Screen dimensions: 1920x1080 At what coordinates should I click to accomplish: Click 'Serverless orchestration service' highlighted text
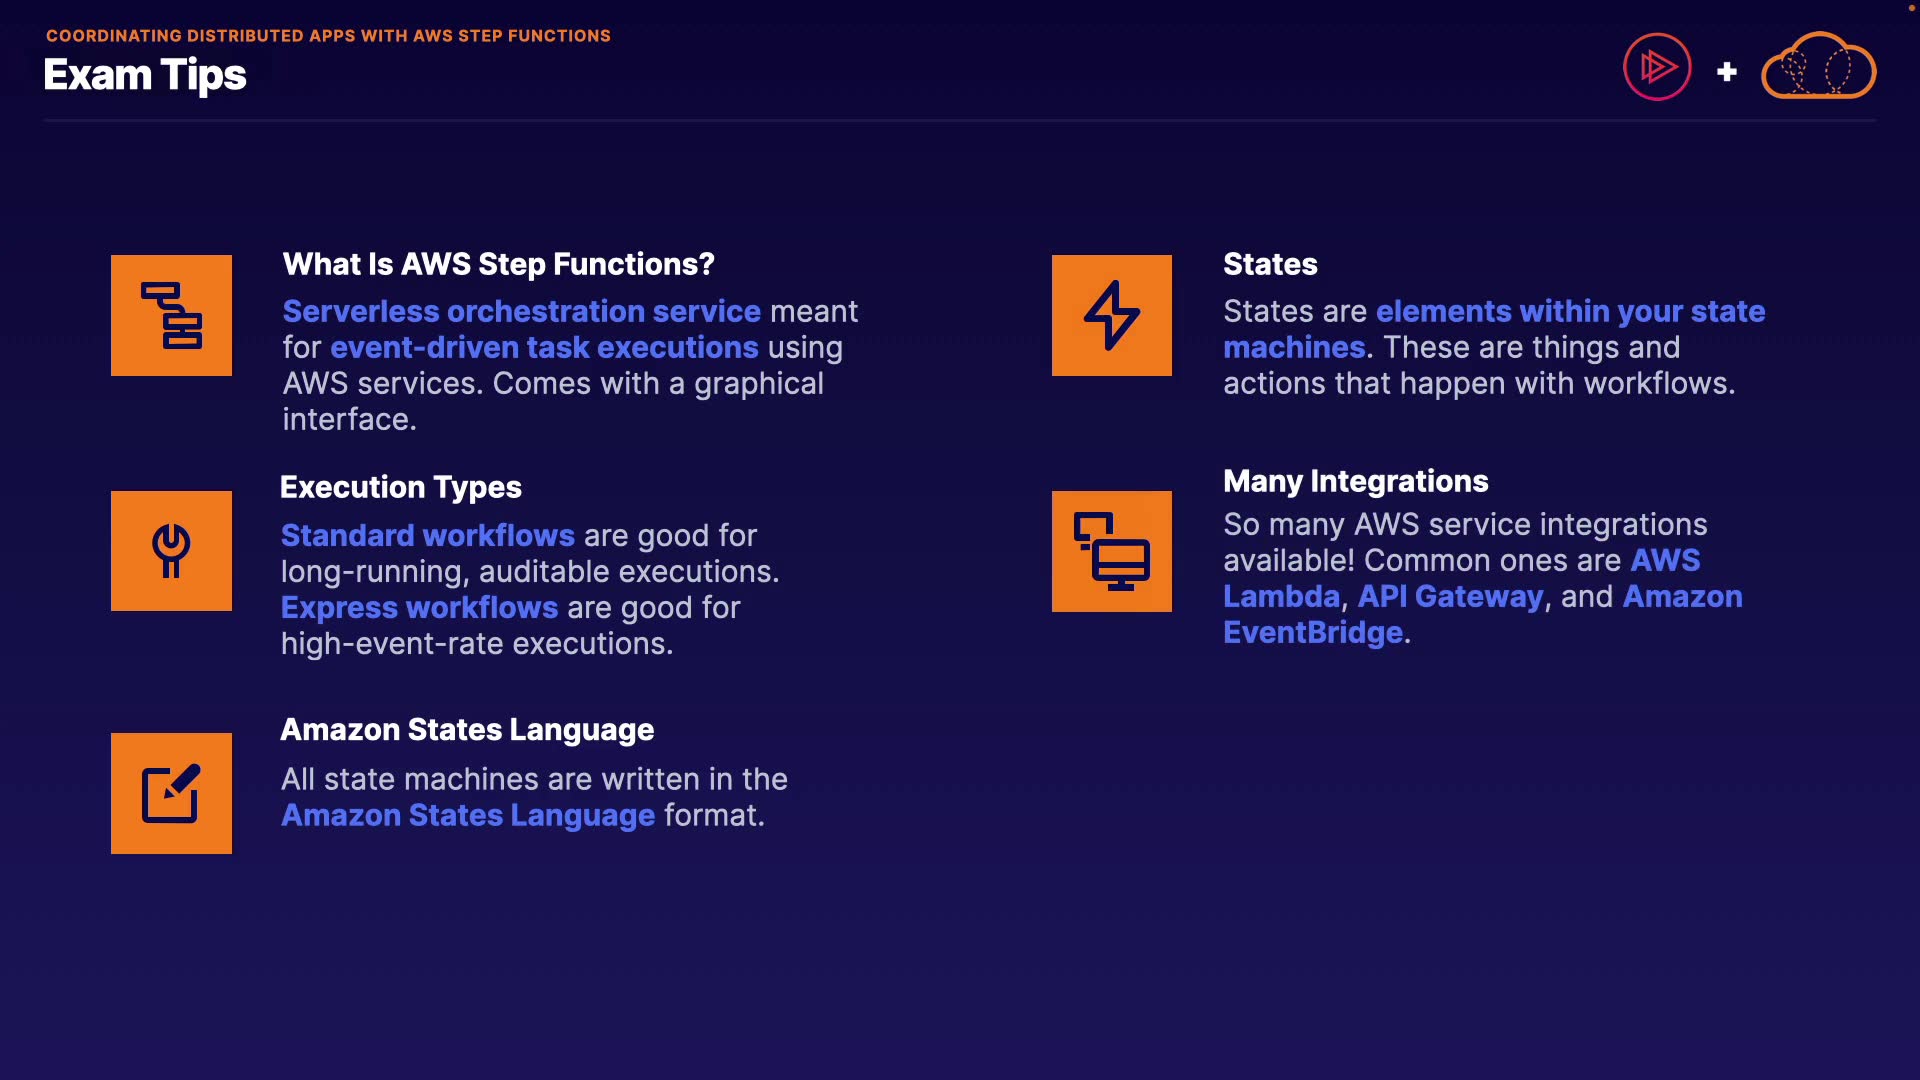click(521, 312)
